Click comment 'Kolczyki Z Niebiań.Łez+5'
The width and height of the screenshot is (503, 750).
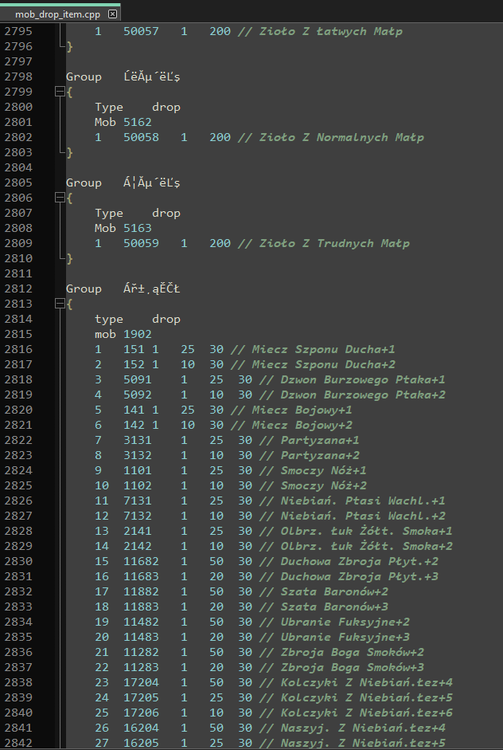click(x=366, y=698)
